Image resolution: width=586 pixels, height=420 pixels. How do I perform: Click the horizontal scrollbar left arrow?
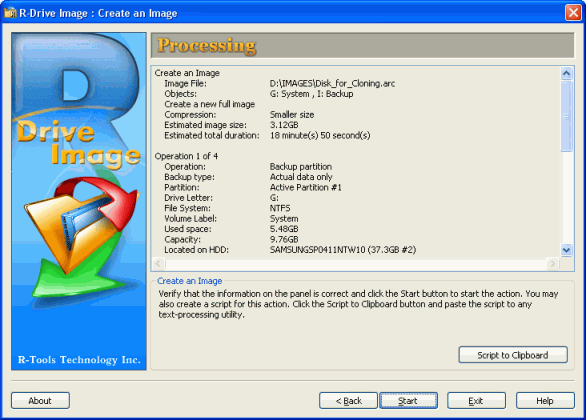point(158,263)
